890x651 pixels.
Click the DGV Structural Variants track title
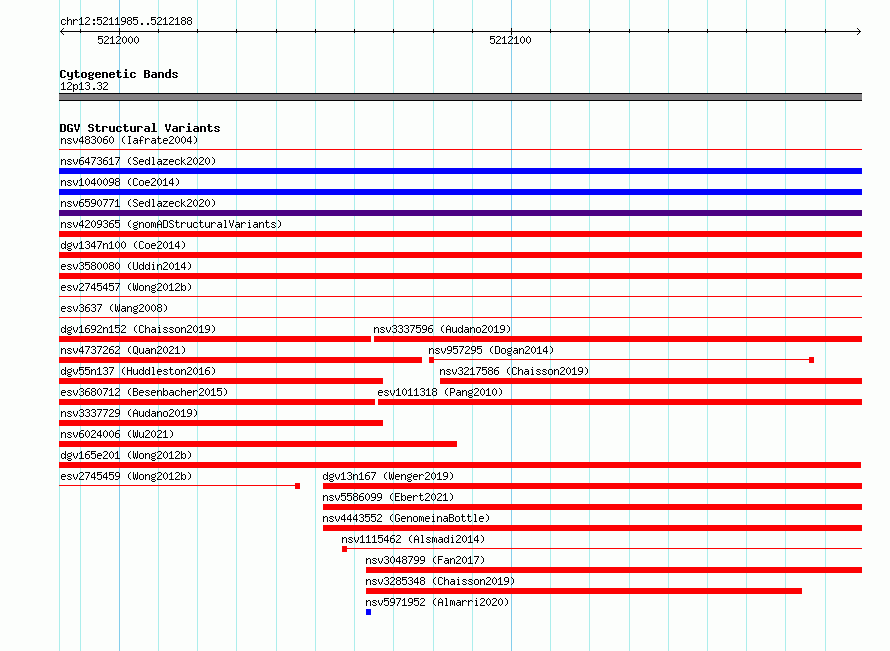(140, 128)
